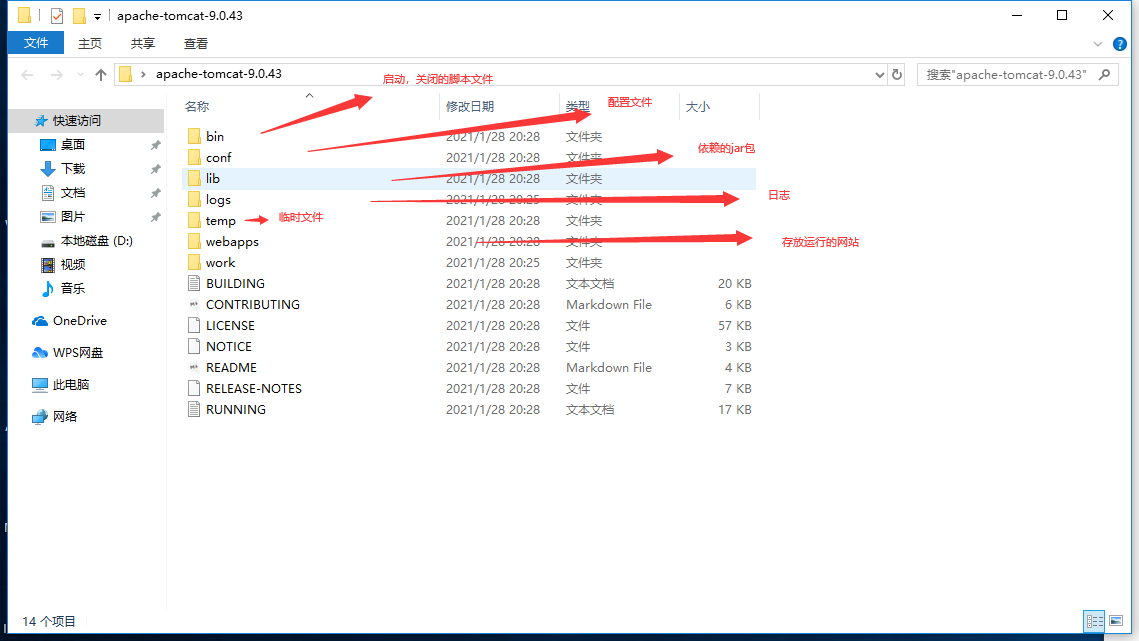This screenshot has height=641, width=1139.
Task: Click the breadcrumb chevron before apache-tomcat-9.0.43
Action: (x=143, y=74)
